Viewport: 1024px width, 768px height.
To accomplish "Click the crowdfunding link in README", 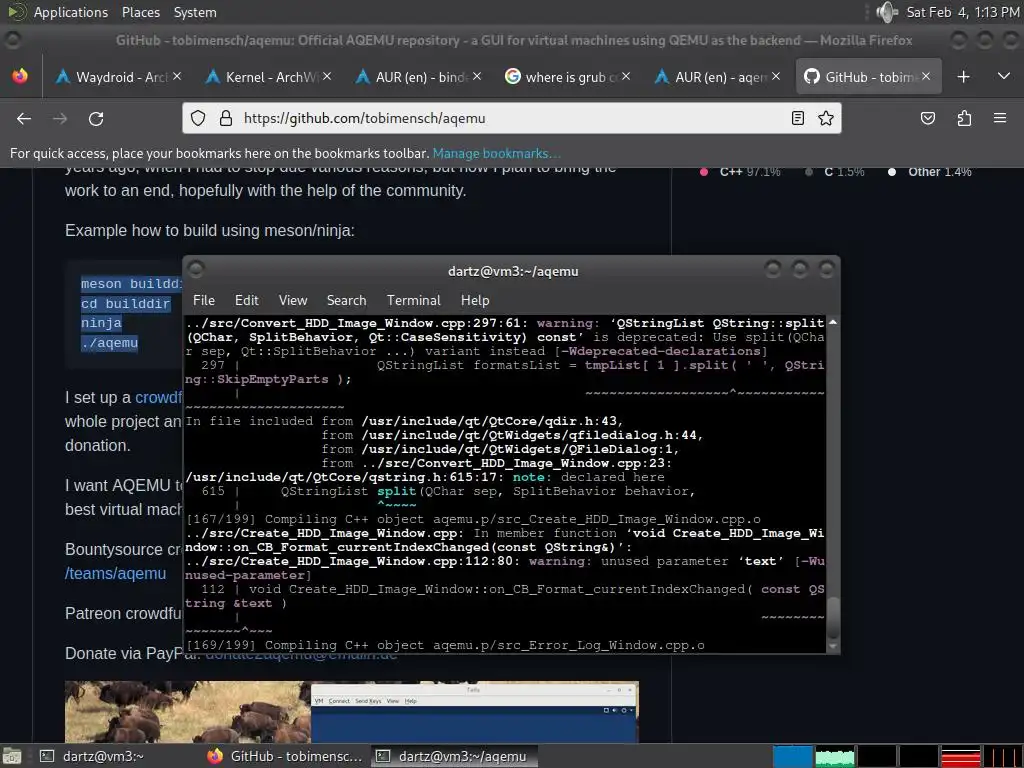I will (x=159, y=398).
